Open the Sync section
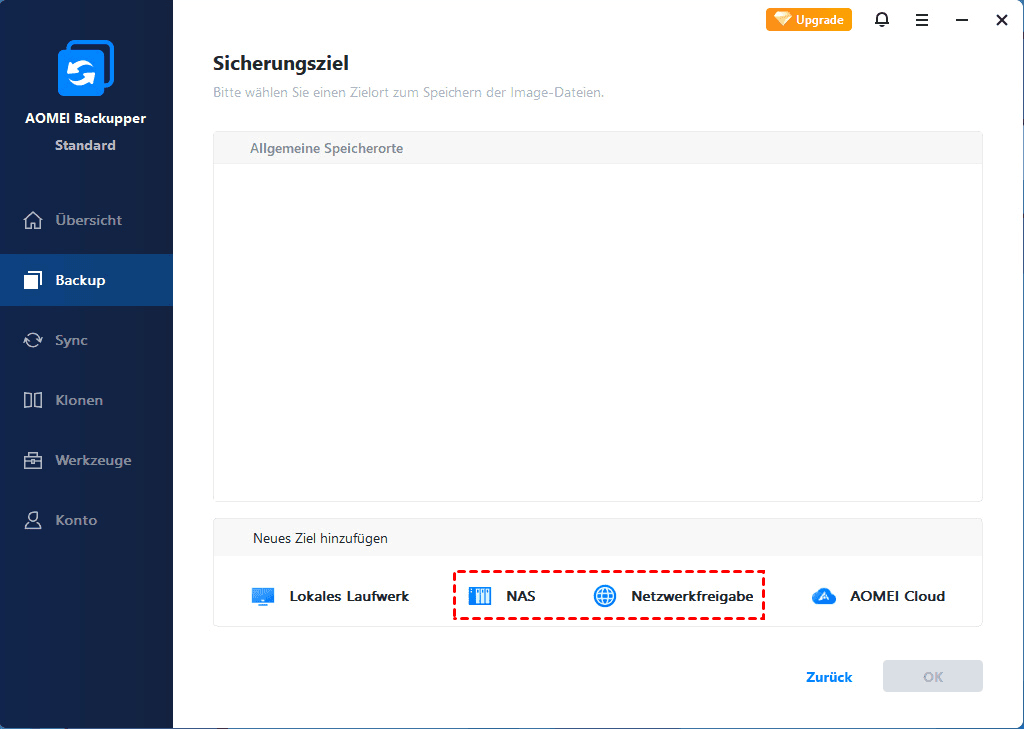1024x729 pixels. coord(86,340)
